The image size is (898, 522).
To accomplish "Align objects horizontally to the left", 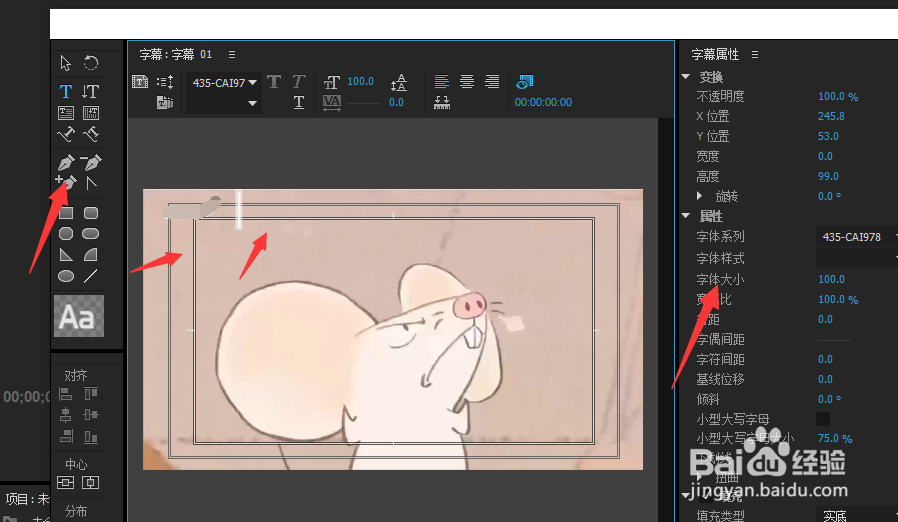I will click(x=66, y=394).
